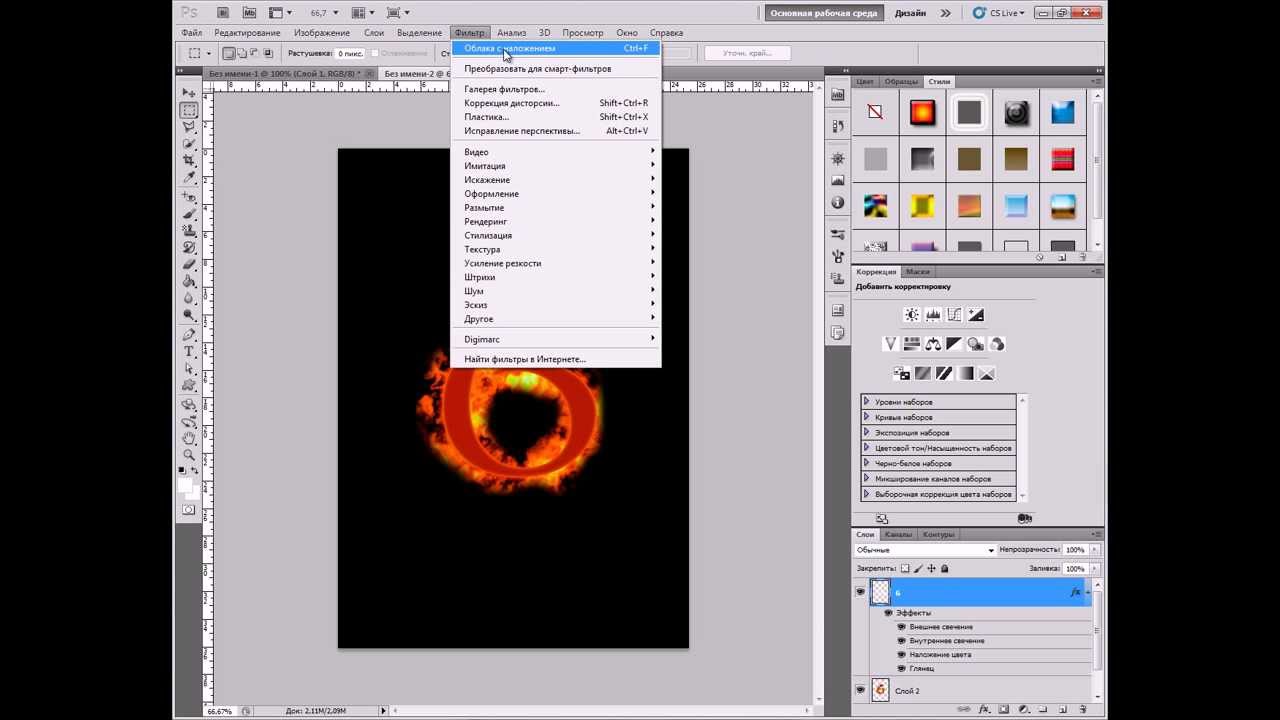Open Заливка fill dropdown arrow
Screen dimensions: 1280x720
(1094, 568)
